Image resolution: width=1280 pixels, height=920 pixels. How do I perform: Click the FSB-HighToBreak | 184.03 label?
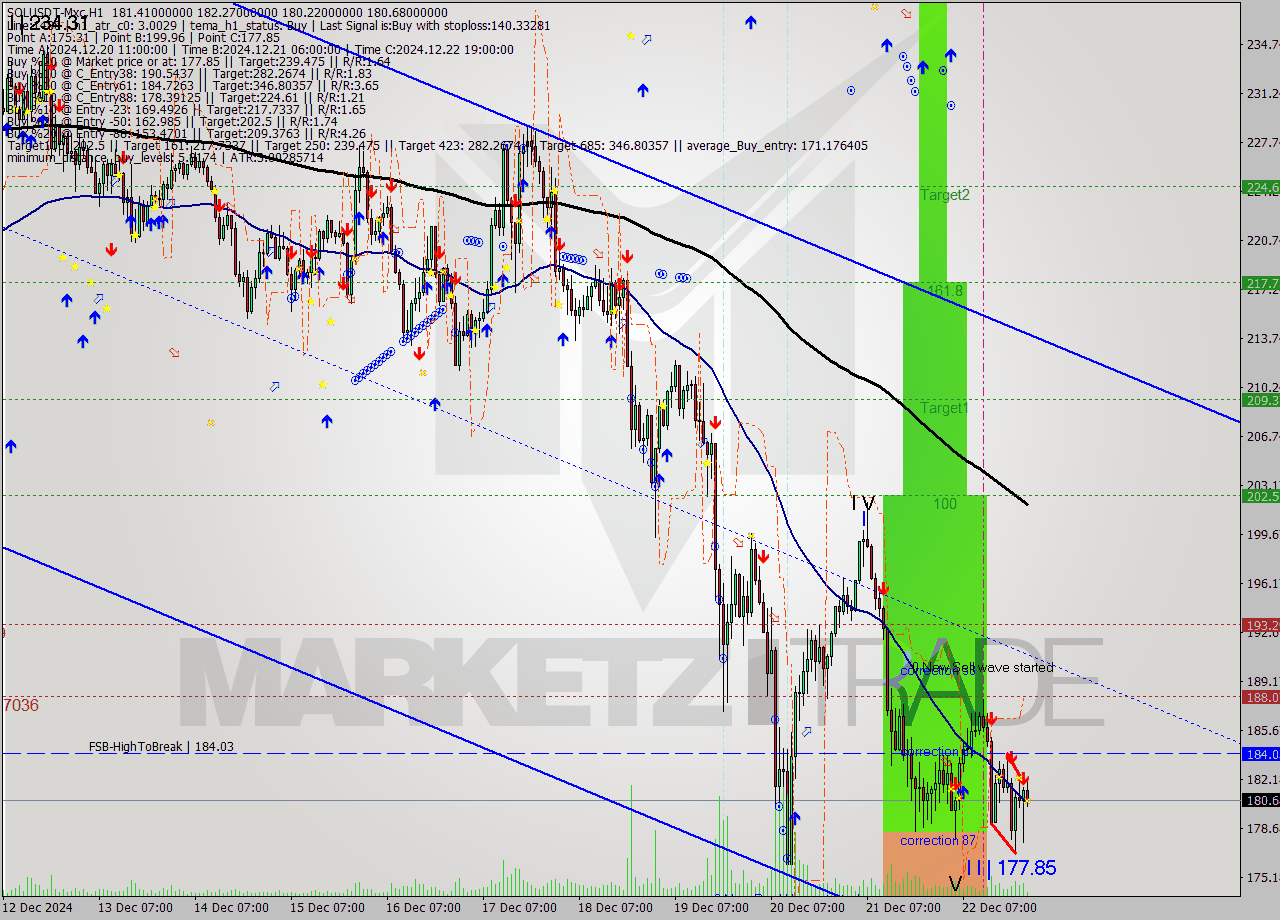coord(161,746)
